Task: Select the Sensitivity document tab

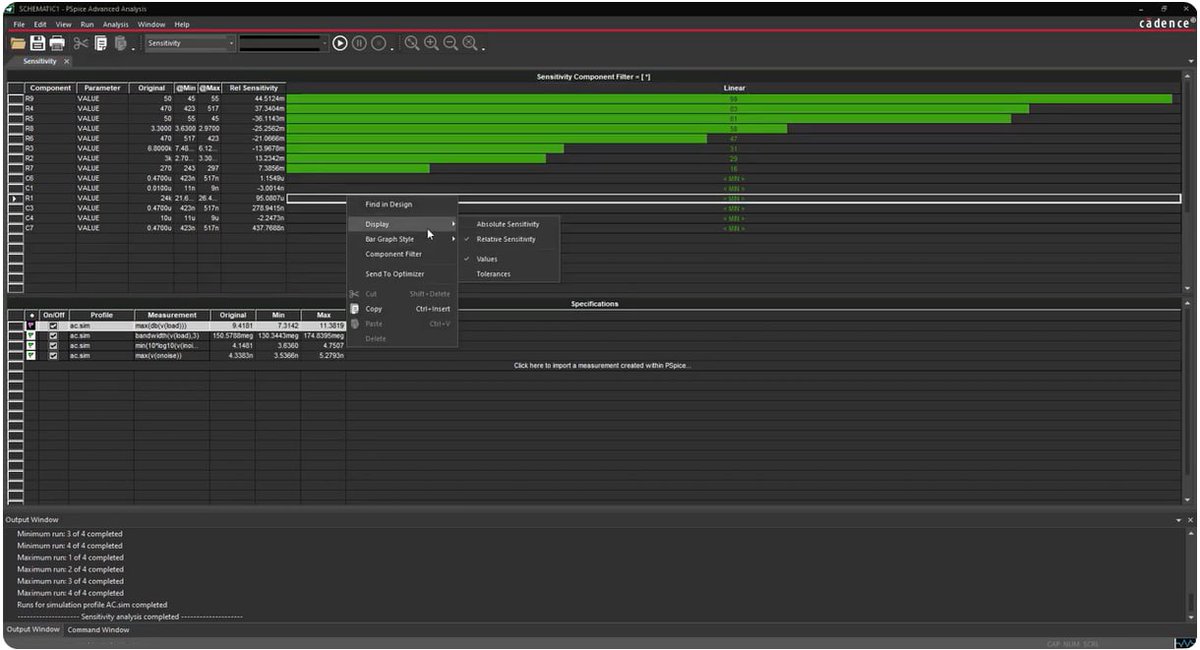Action: coord(41,61)
